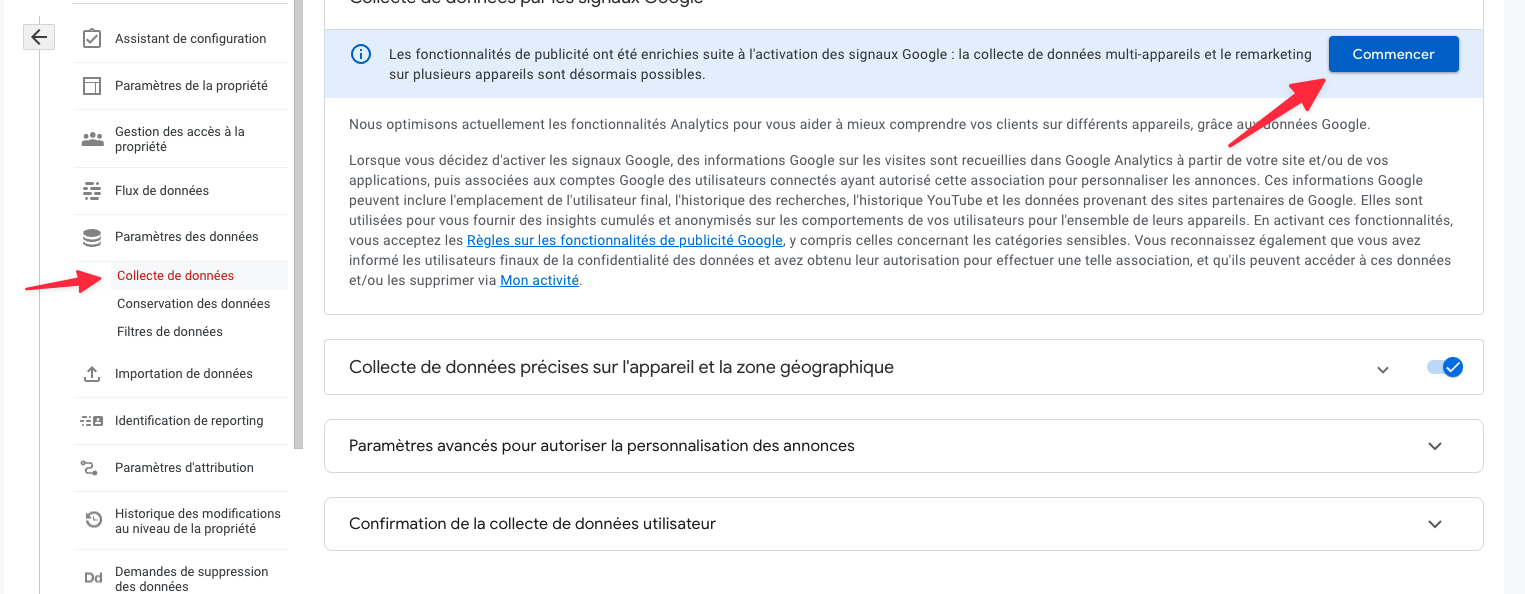Open the Mon activité link
The height and width of the screenshot is (594, 1525).
point(539,281)
